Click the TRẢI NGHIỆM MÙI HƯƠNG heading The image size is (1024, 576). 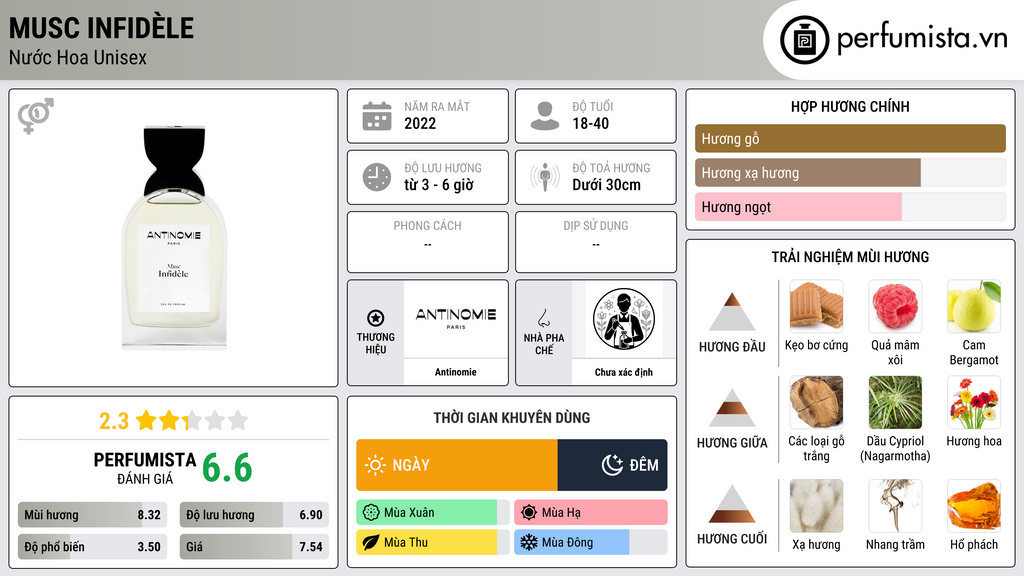click(x=850, y=257)
